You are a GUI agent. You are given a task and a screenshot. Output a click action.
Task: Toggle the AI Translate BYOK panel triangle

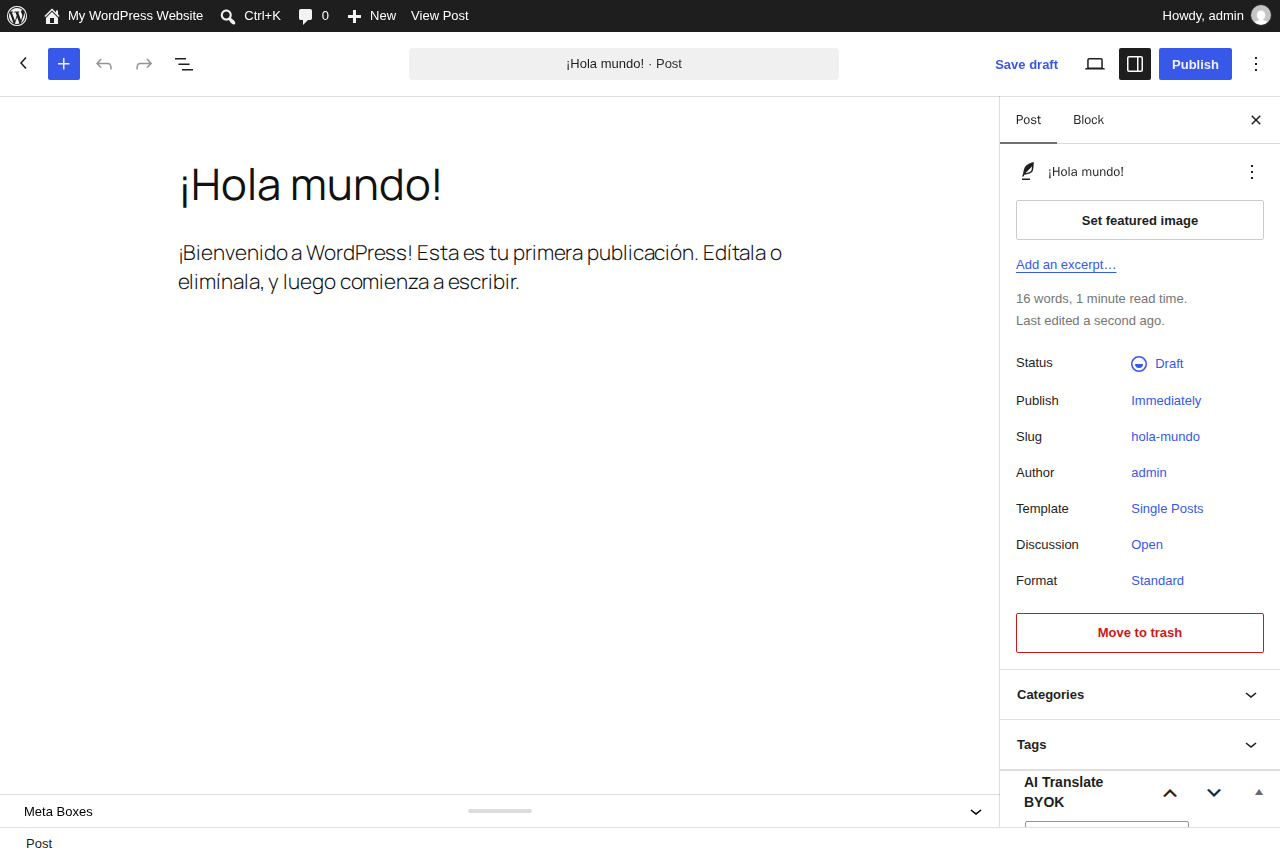point(1259,792)
